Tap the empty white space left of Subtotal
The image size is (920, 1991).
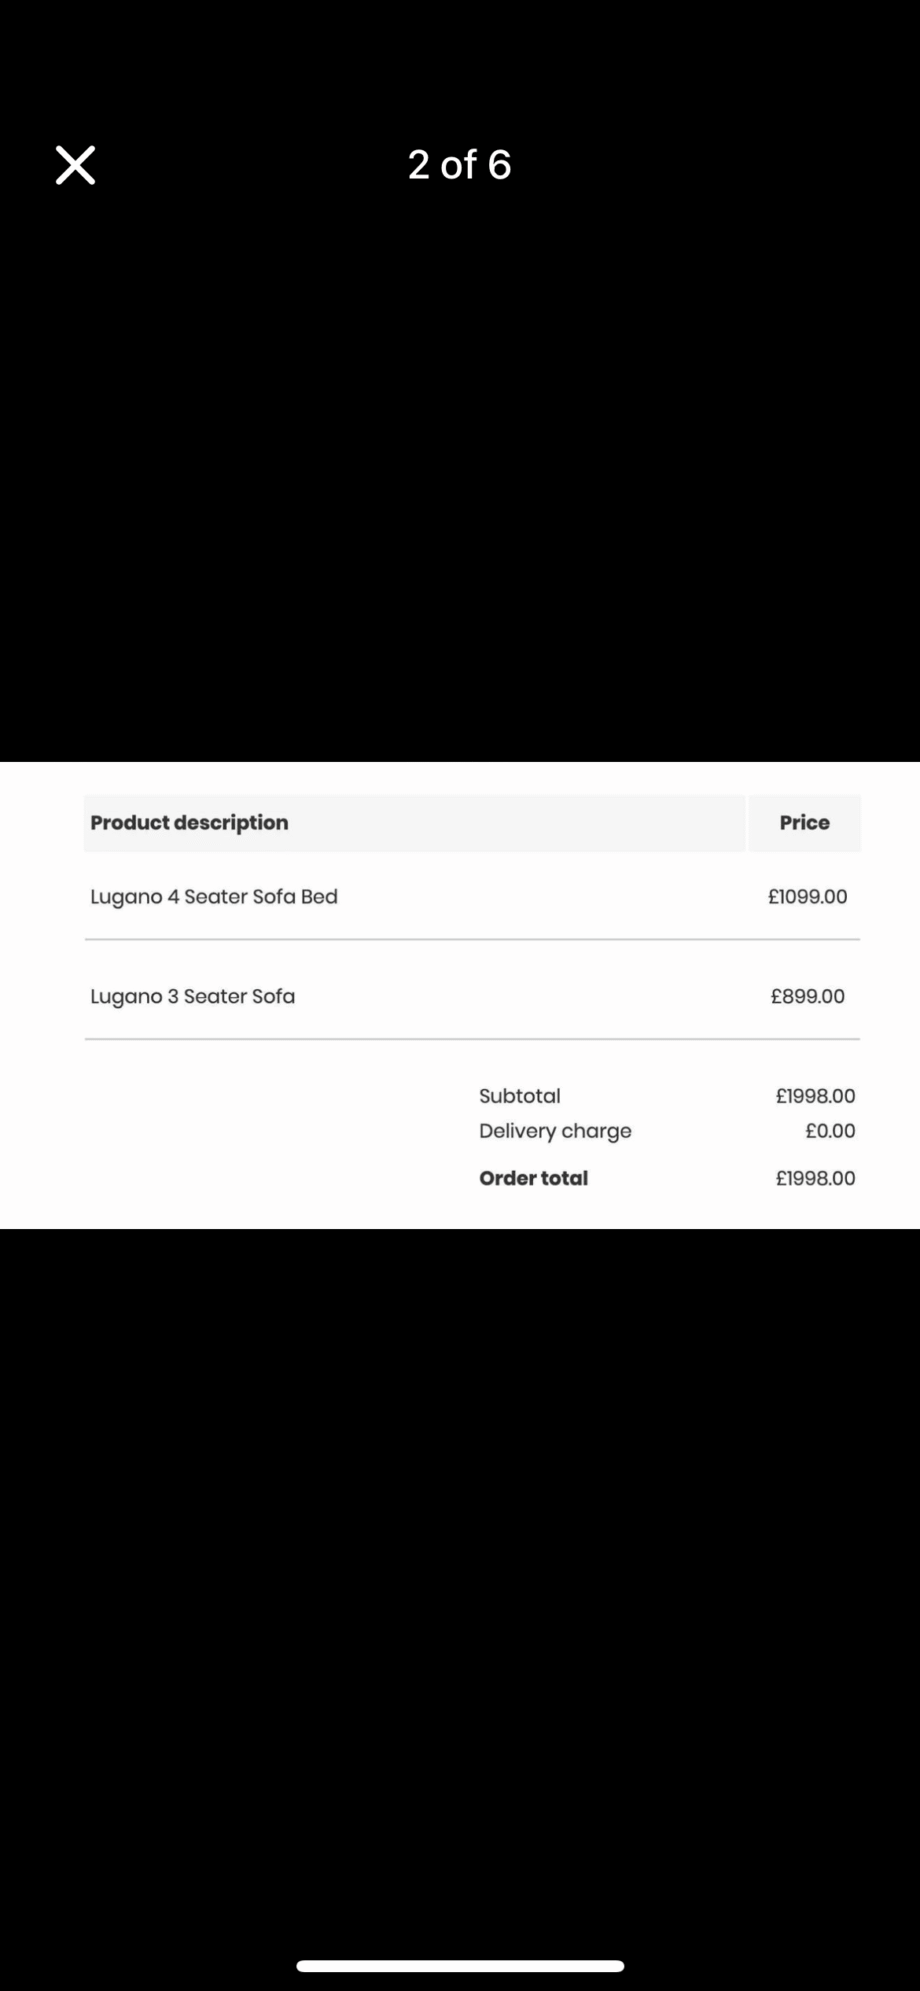(270, 1135)
